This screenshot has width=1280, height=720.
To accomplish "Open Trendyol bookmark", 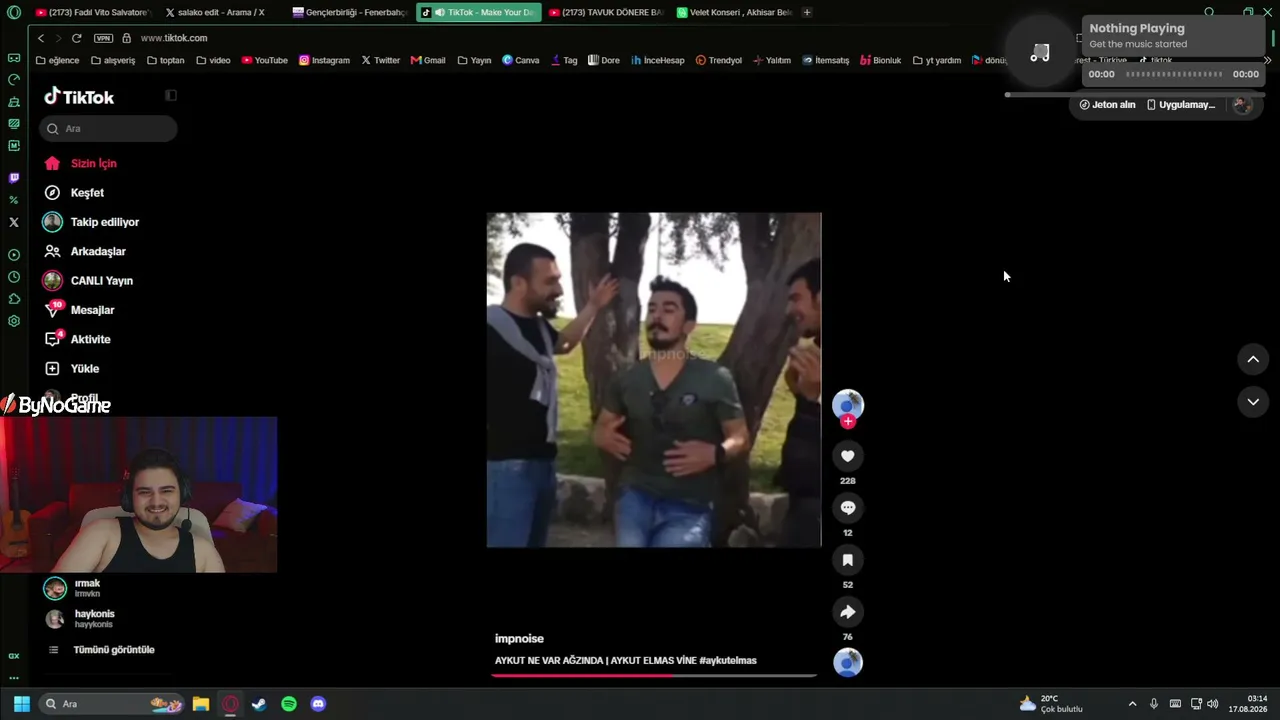I will point(719,60).
